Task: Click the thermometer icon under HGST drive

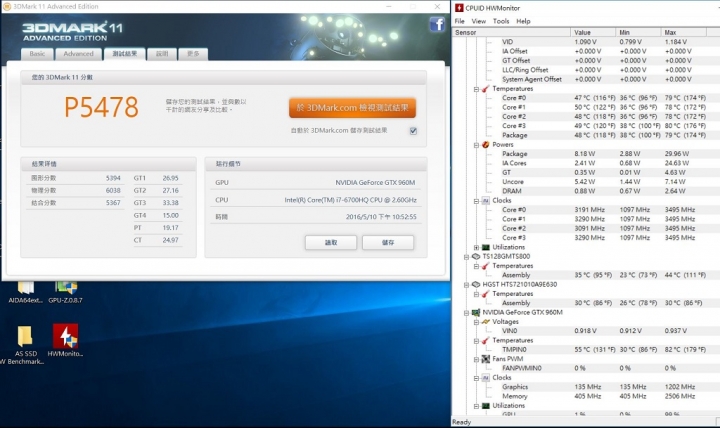Action: (485, 294)
